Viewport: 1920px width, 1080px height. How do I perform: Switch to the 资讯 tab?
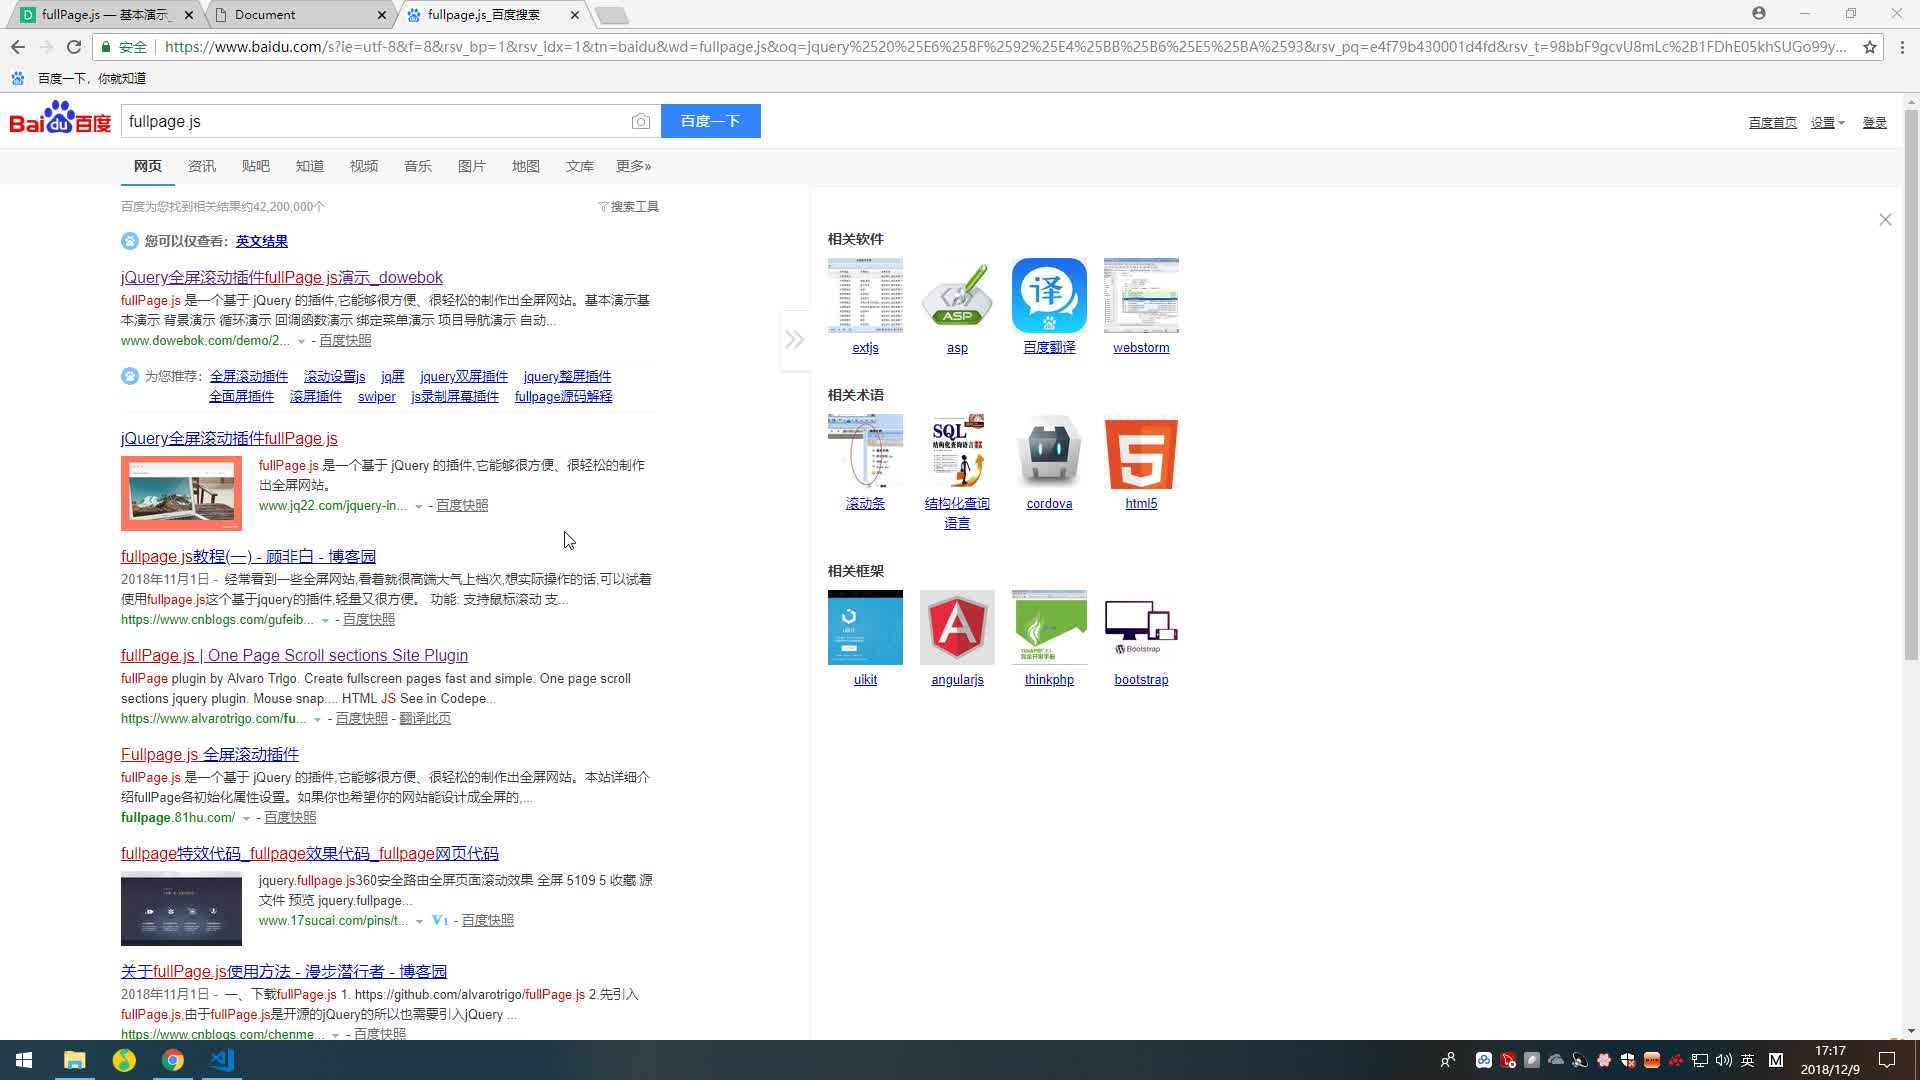click(x=201, y=166)
